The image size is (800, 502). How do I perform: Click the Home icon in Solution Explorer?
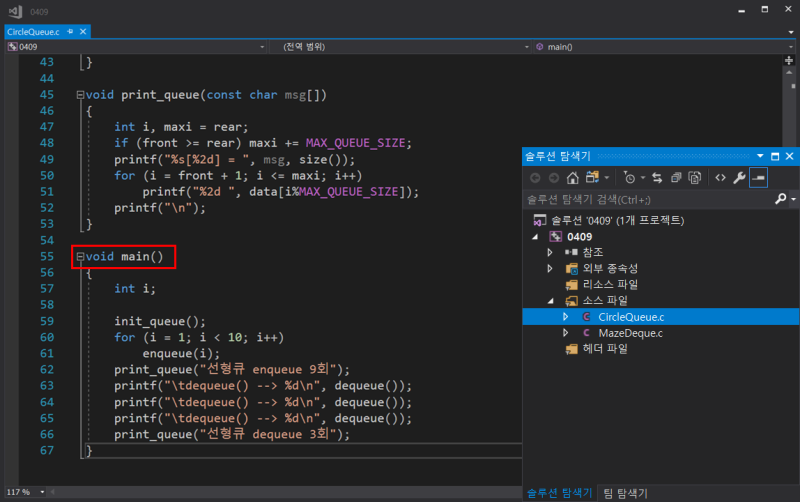pyautogui.click(x=572, y=178)
